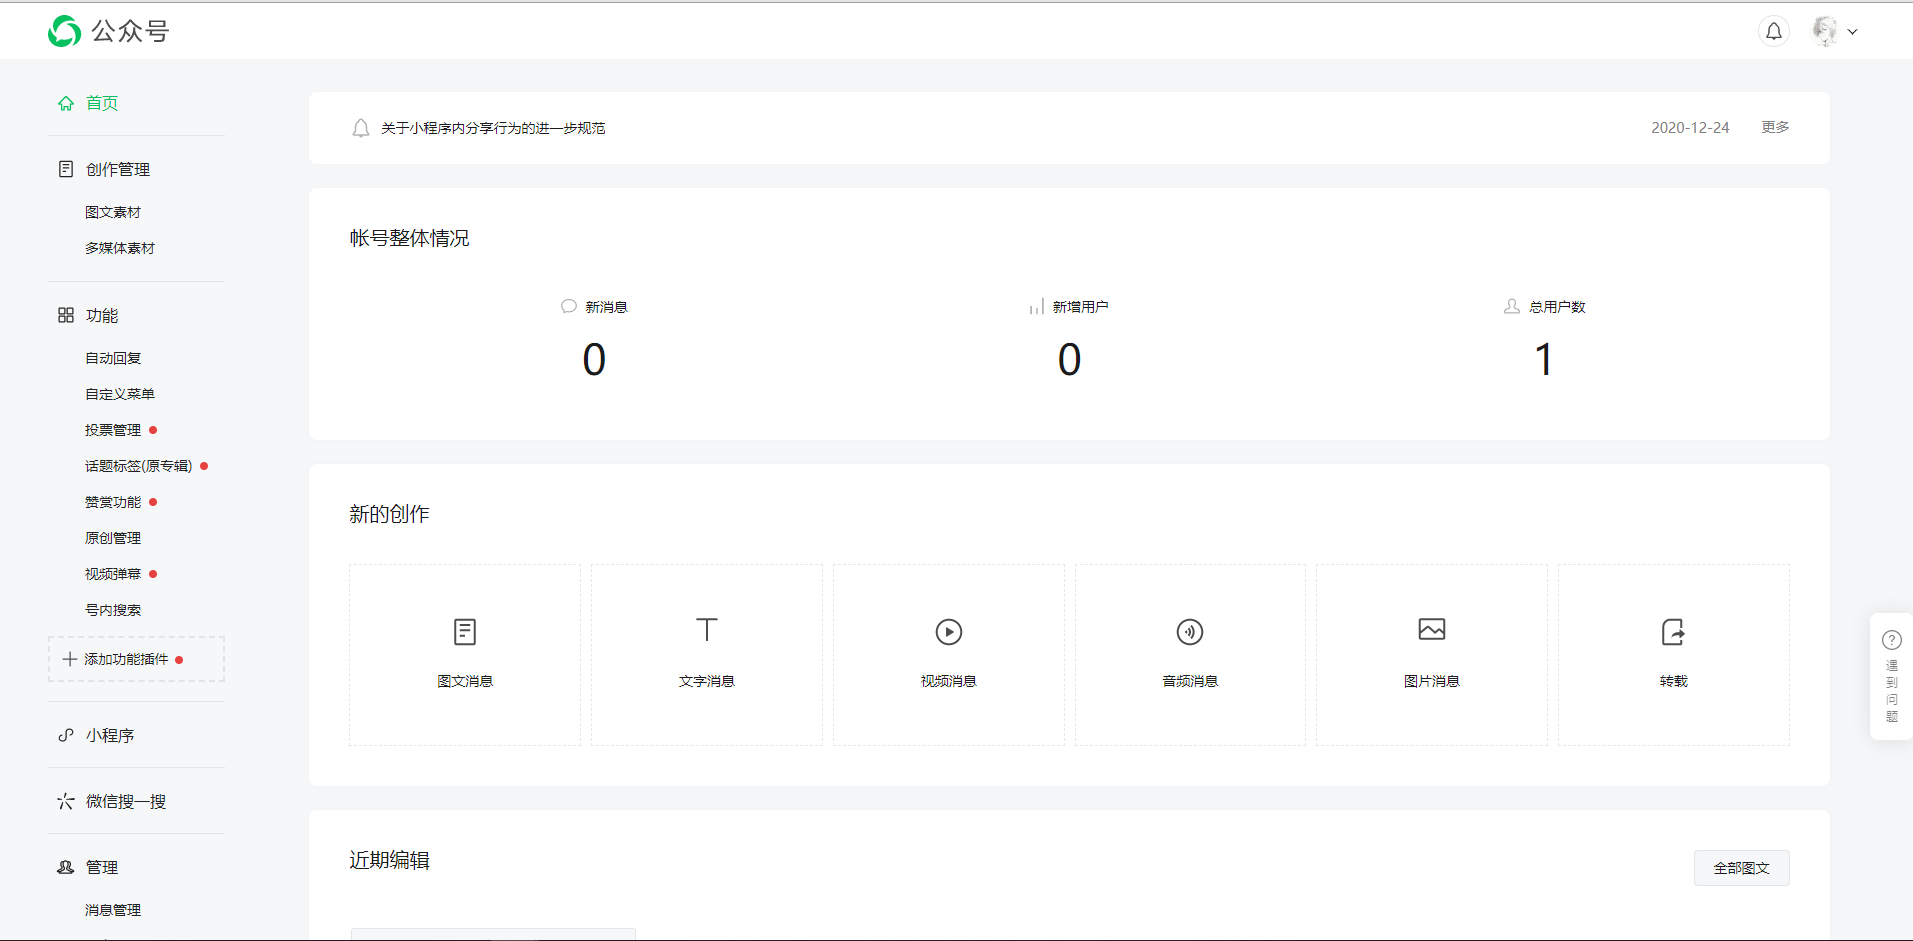Open 图文素材 in sidebar
Viewport: 1913px width, 941px height.
coord(113,212)
